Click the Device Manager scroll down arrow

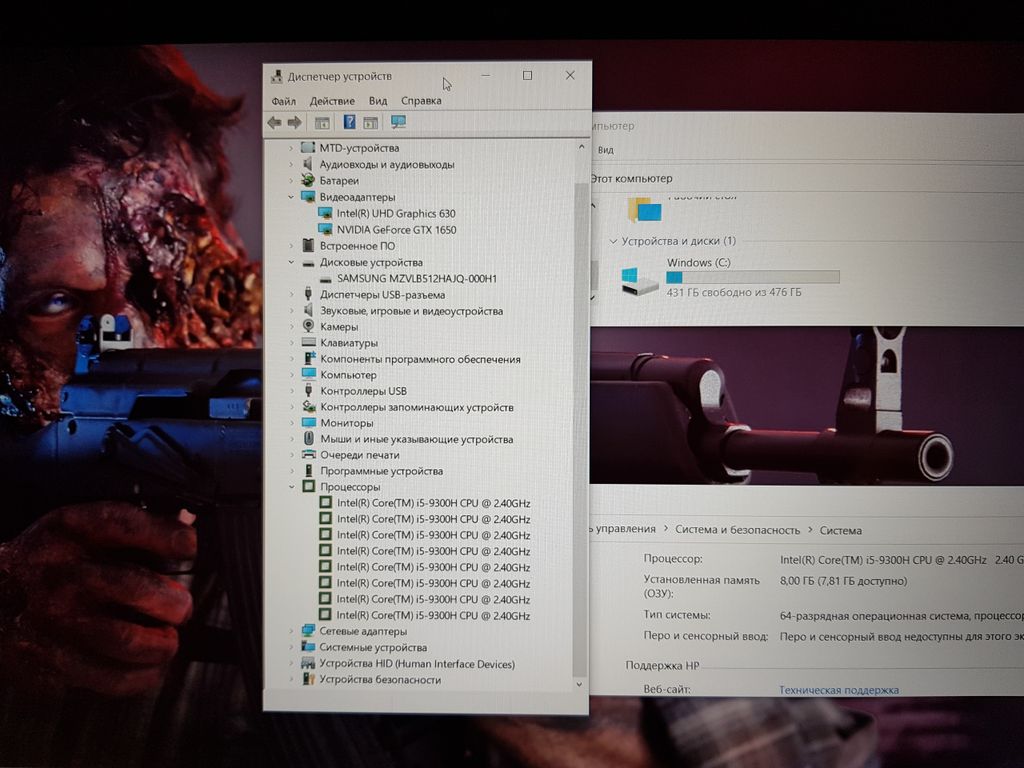579,684
